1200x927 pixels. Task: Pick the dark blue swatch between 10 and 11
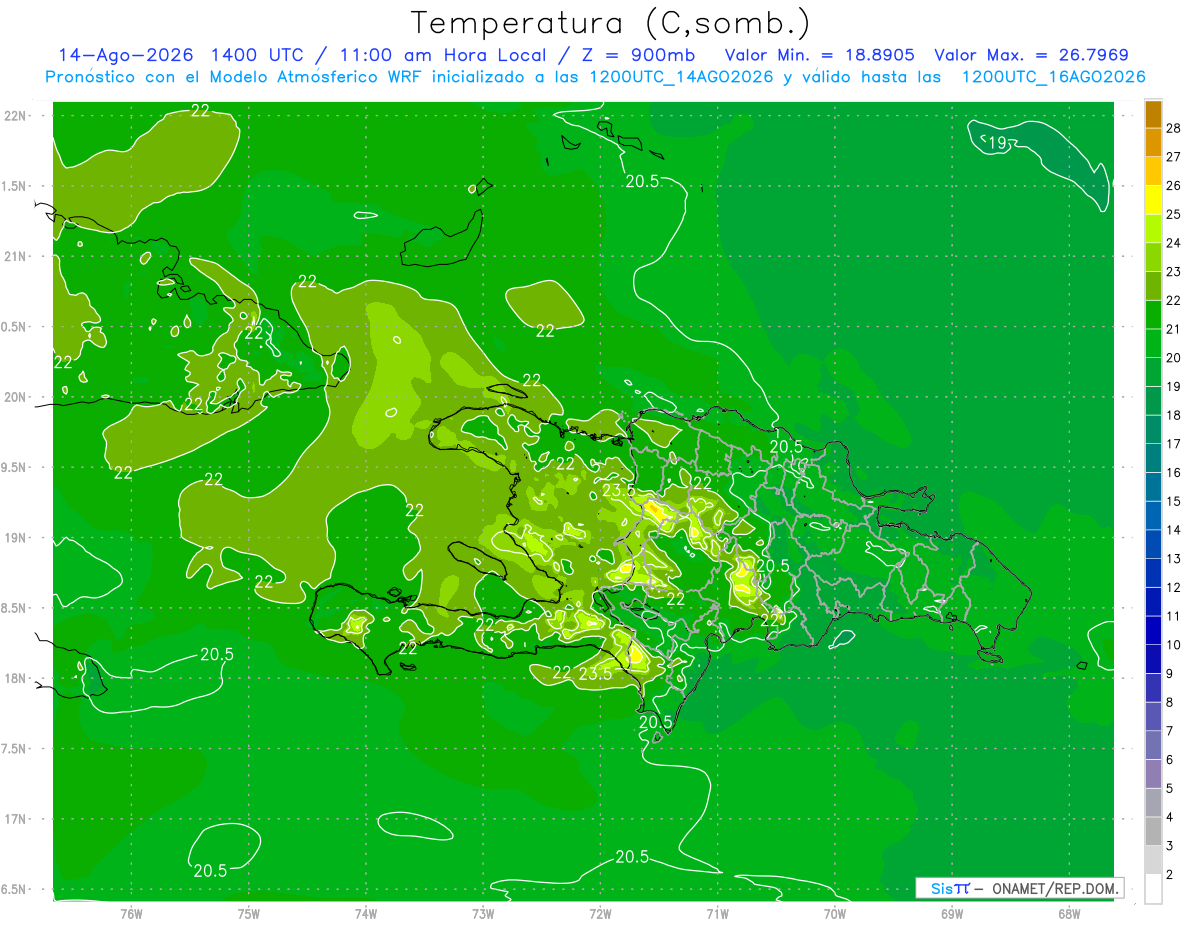(1153, 631)
